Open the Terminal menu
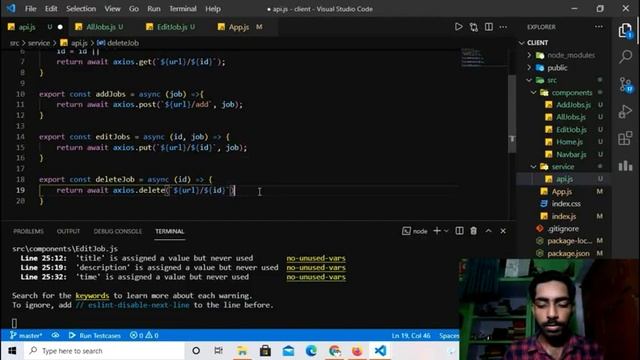Image resolution: width=640 pixels, height=360 pixels. click(x=182, y=9)
